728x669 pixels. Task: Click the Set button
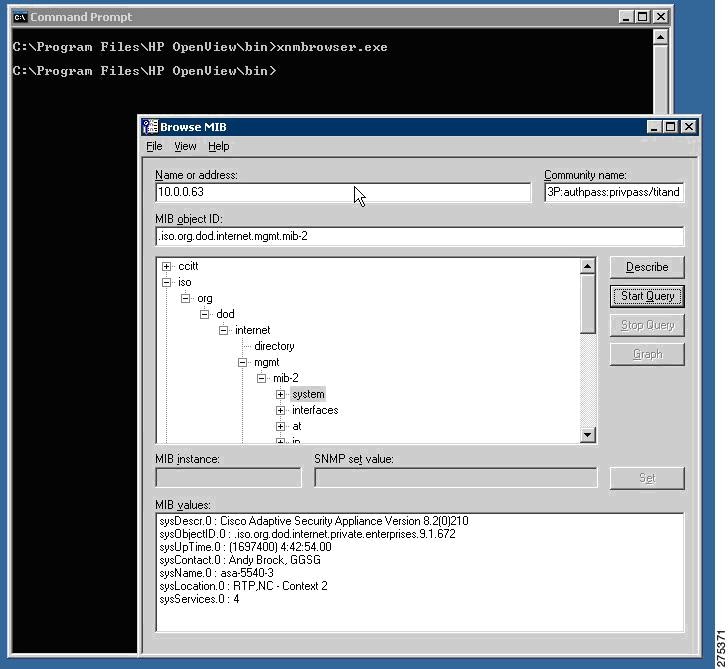coord(647,478)
